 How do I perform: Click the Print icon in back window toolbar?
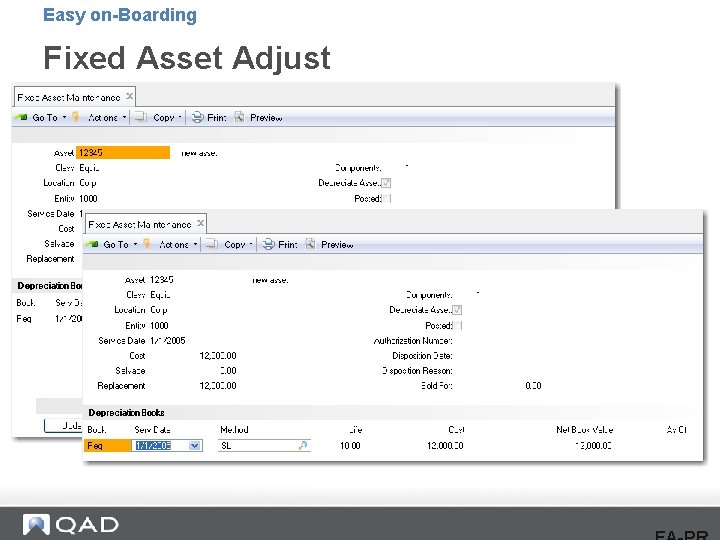[197, 118]
